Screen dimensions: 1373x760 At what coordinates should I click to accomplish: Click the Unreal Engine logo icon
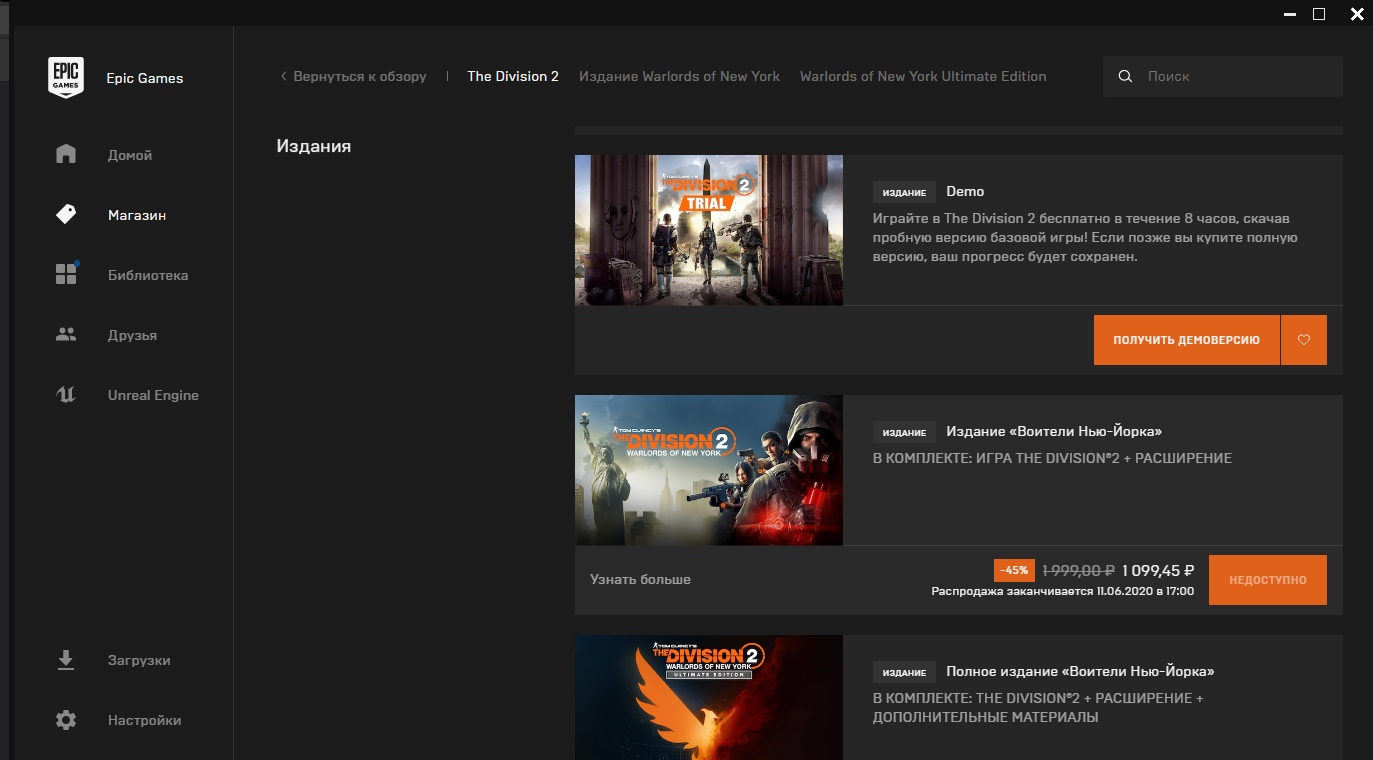pyautogui.click(x=66, y=395)
